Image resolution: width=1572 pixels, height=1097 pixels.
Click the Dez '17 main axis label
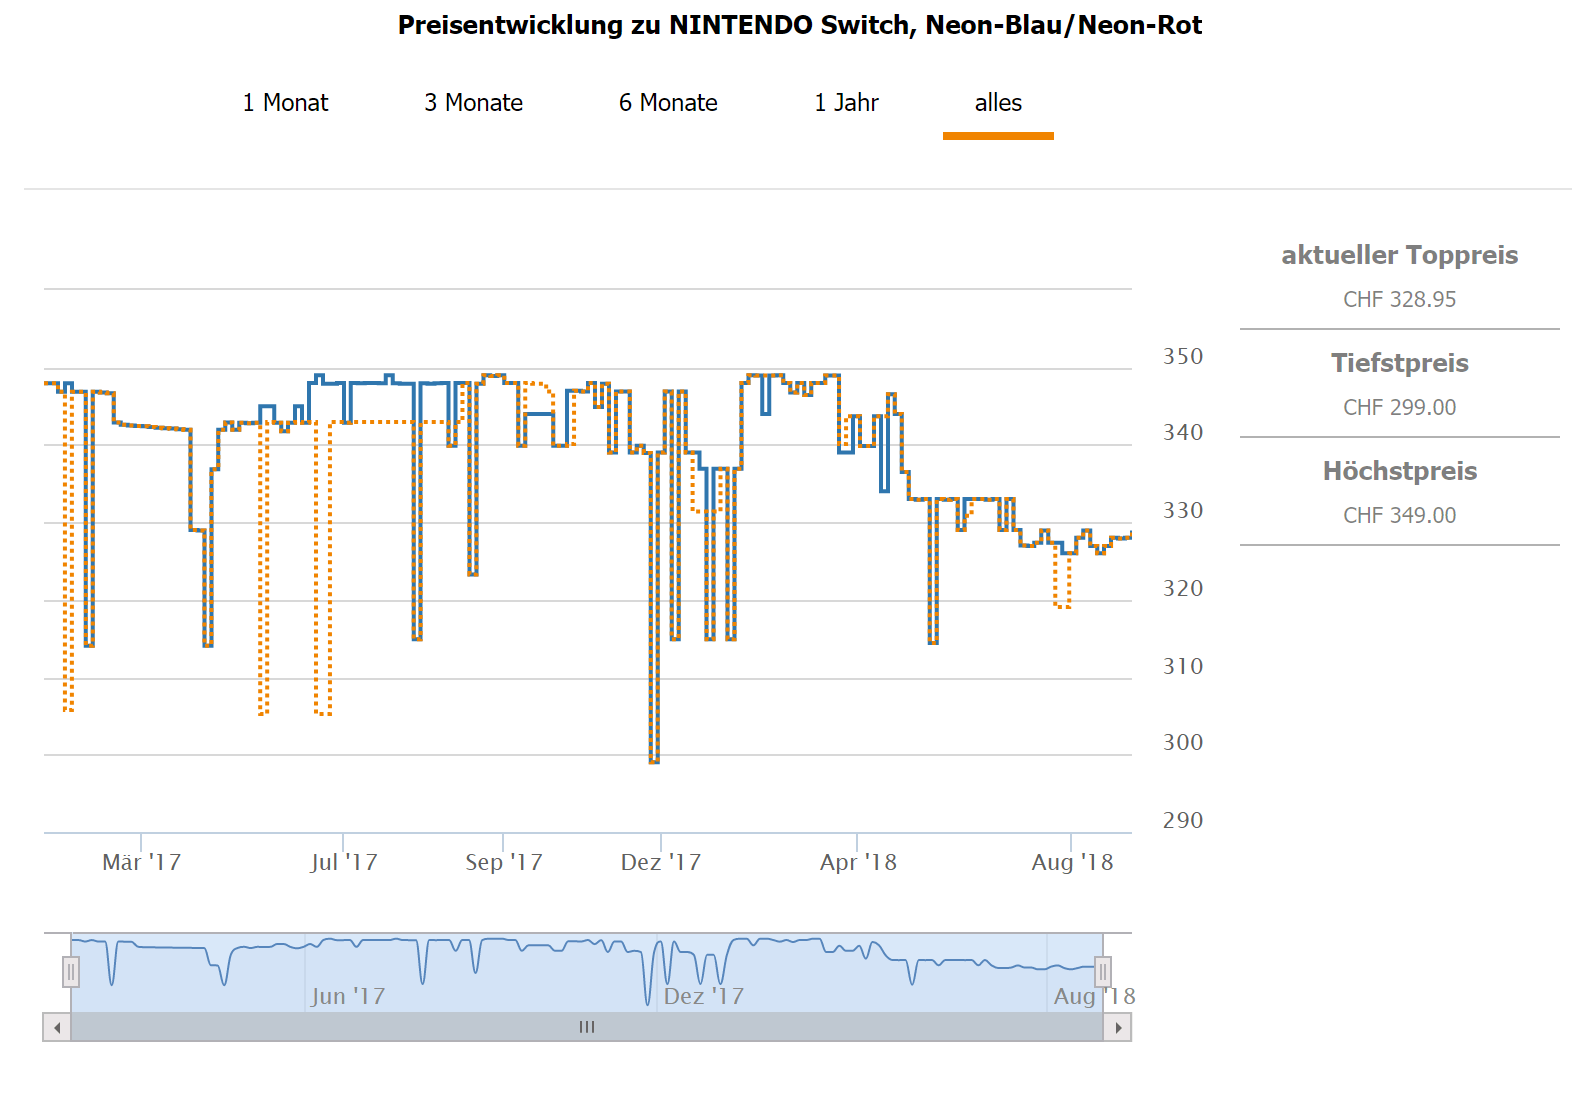tap(661, 862)
